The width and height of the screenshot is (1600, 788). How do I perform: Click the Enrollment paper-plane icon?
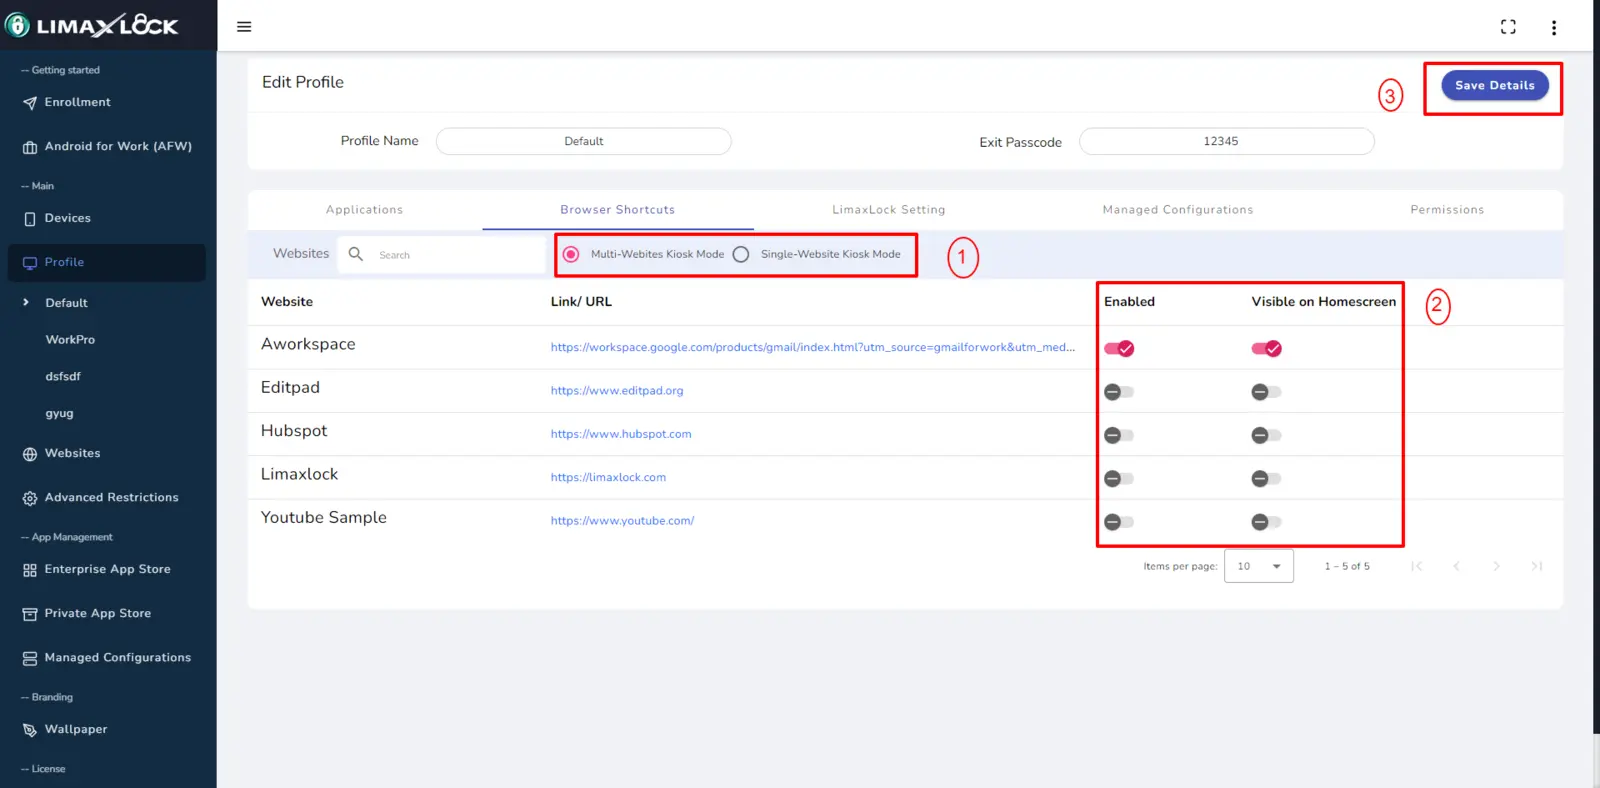coord(30,103)
